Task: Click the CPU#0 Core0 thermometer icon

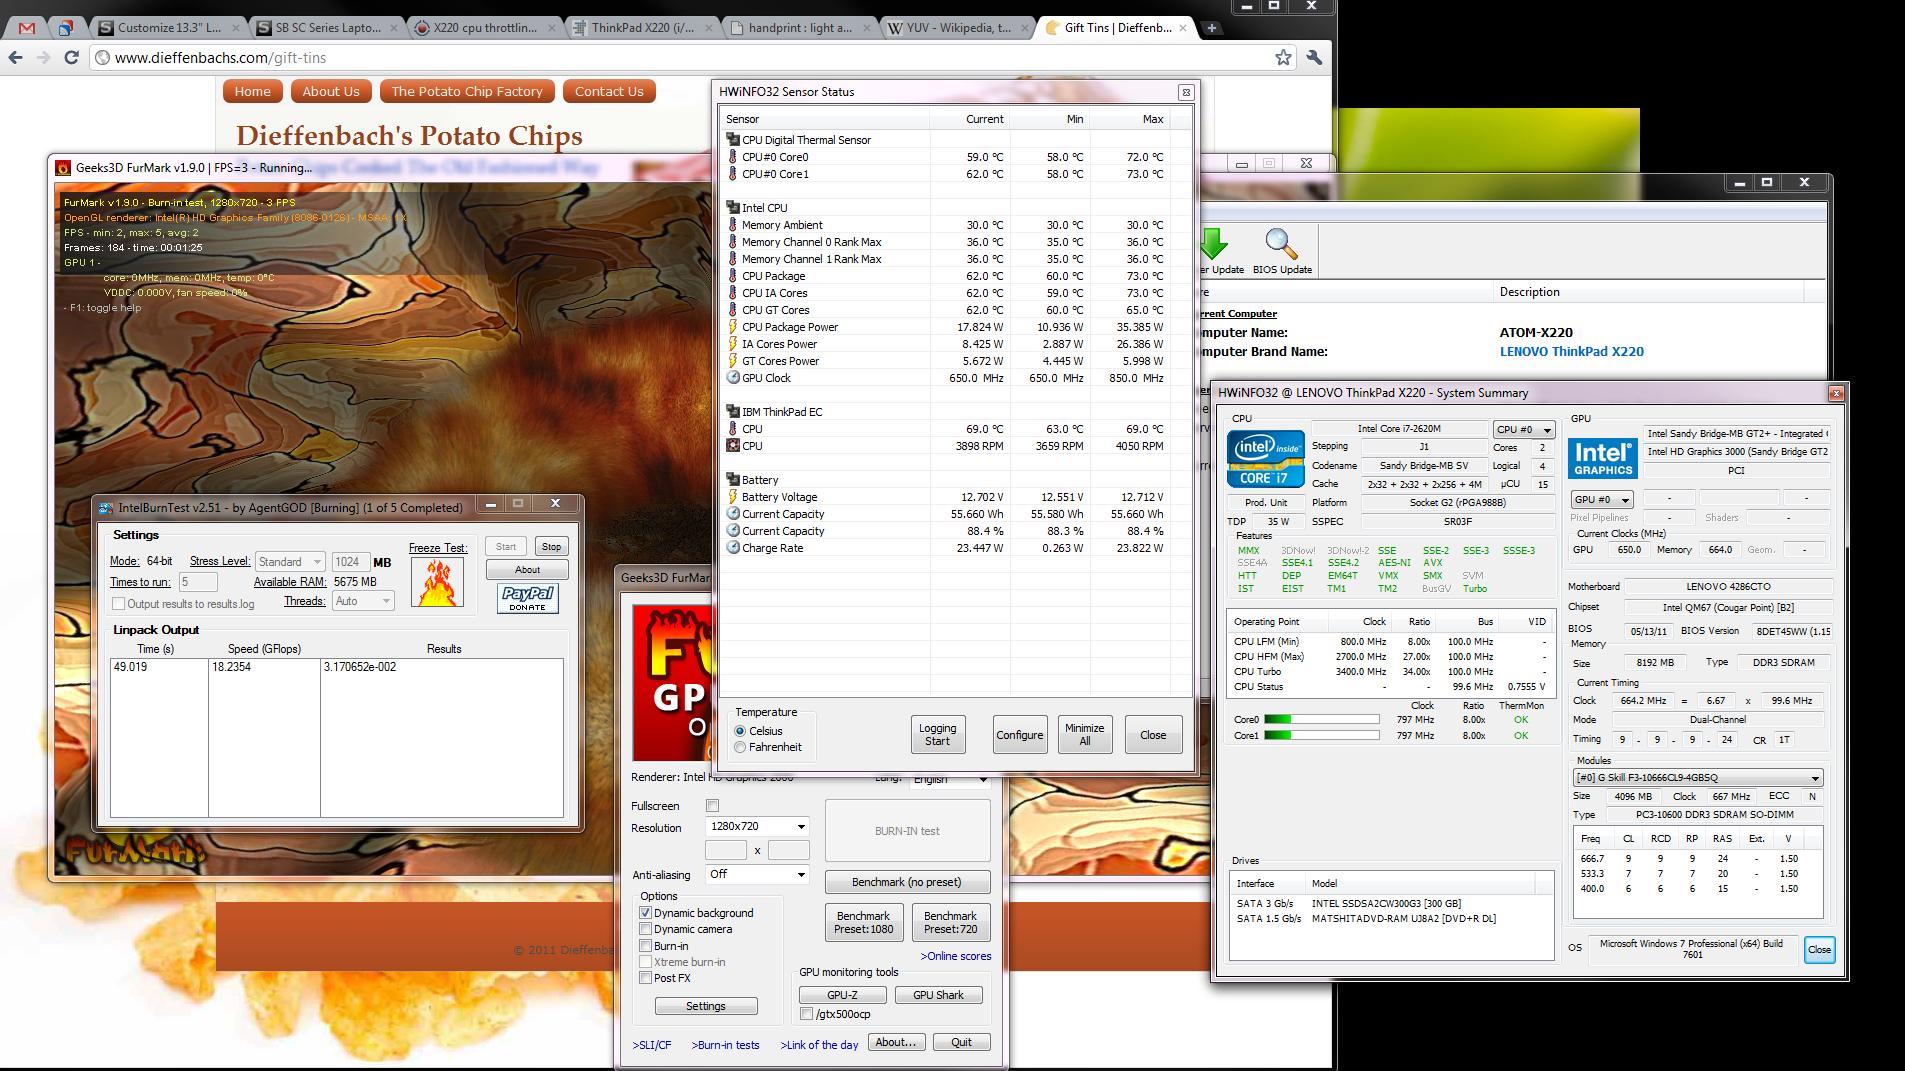Action: pyautogui.click(x=733, y=157)
